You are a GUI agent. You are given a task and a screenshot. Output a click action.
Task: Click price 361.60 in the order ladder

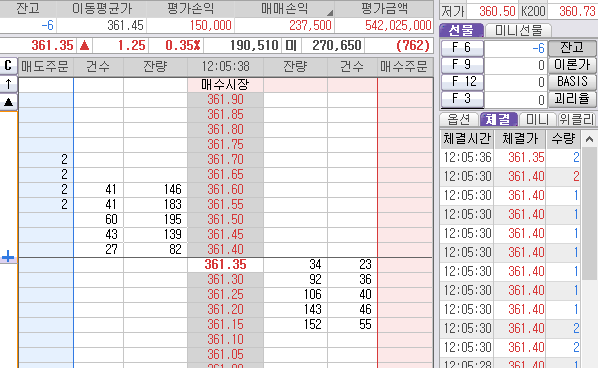pyautogui.click(x=225, y=190)
